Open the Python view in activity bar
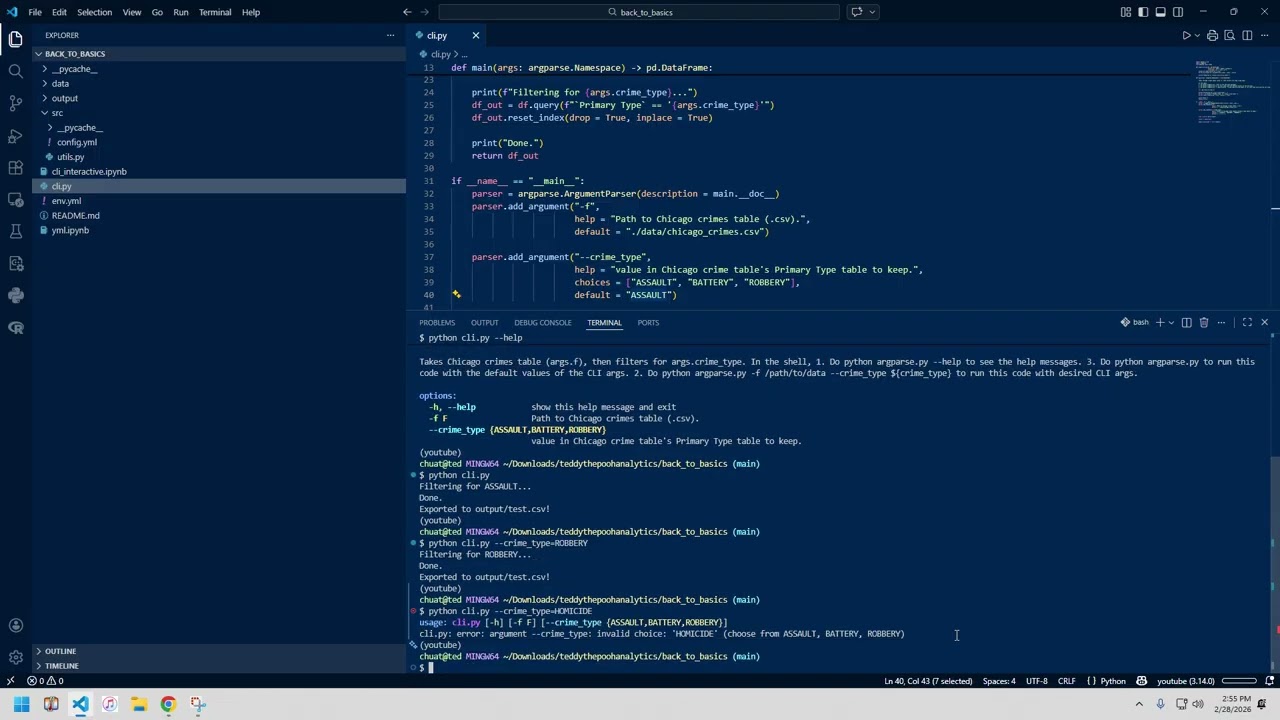This screenshot has width=1280, height=720. [x=15, y=295]
